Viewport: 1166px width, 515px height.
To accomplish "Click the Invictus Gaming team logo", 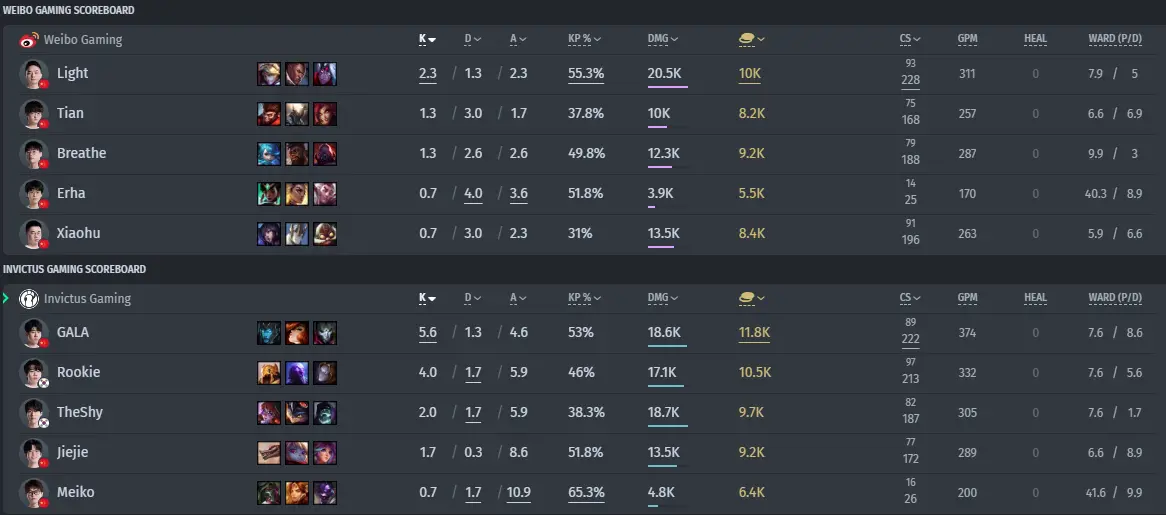I will [x=29, y=299].
